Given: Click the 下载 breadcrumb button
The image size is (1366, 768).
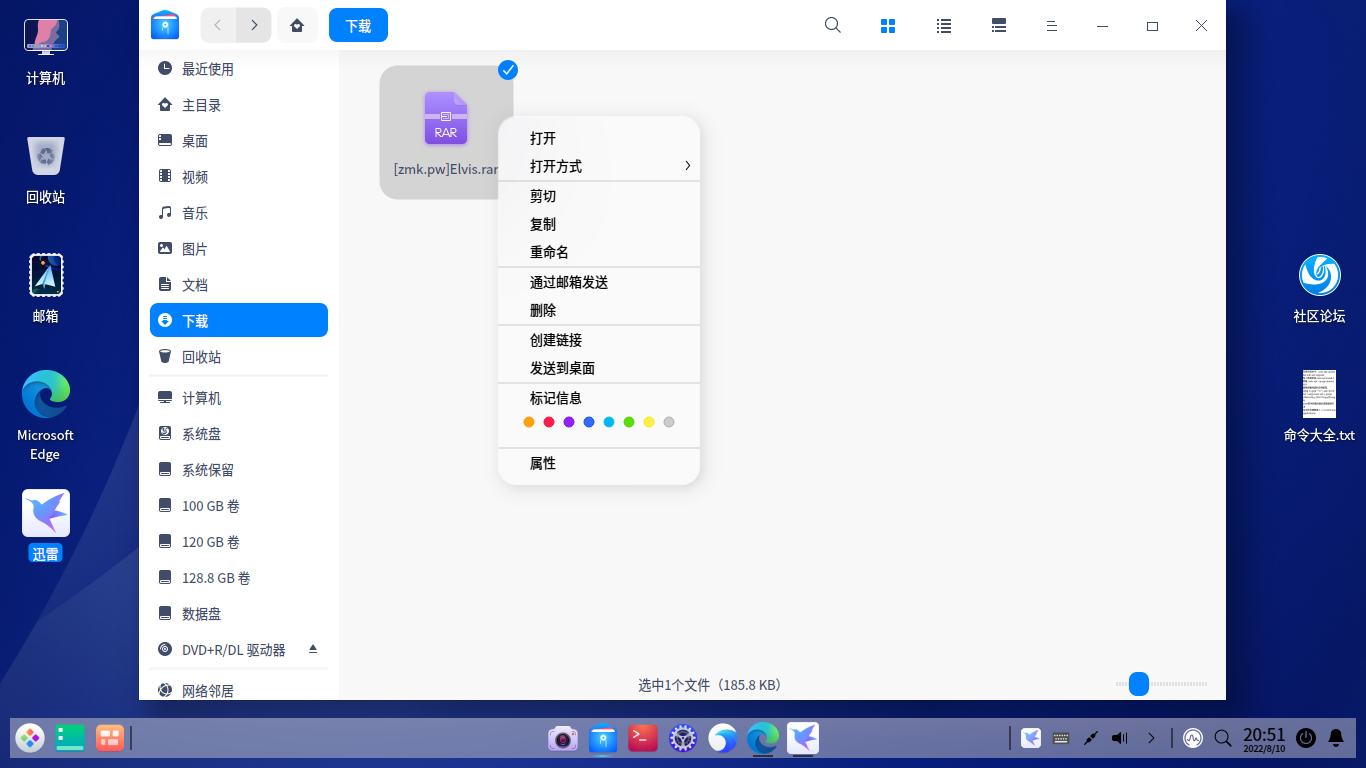Looking at the screenshot, I should 358,25.
